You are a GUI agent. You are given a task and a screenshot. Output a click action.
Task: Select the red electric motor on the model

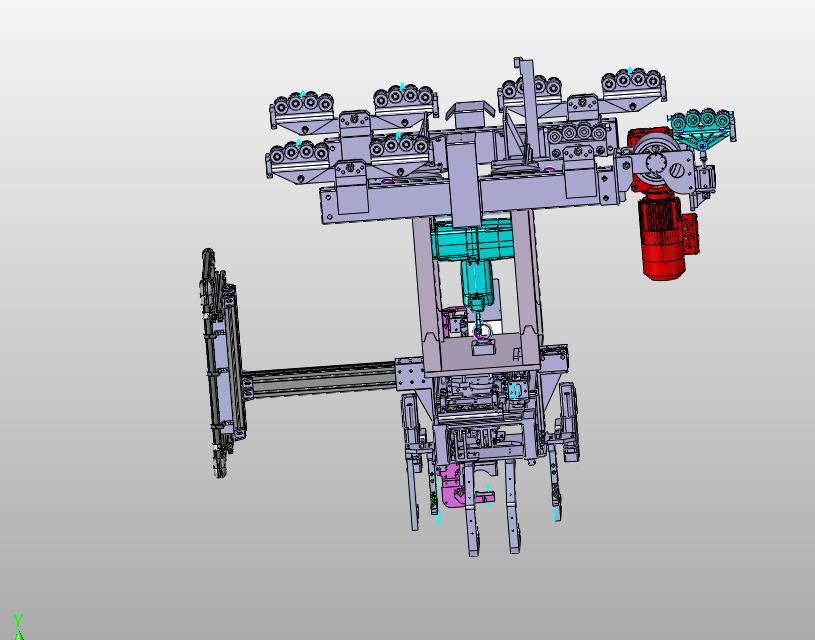(x=662, y=238)
